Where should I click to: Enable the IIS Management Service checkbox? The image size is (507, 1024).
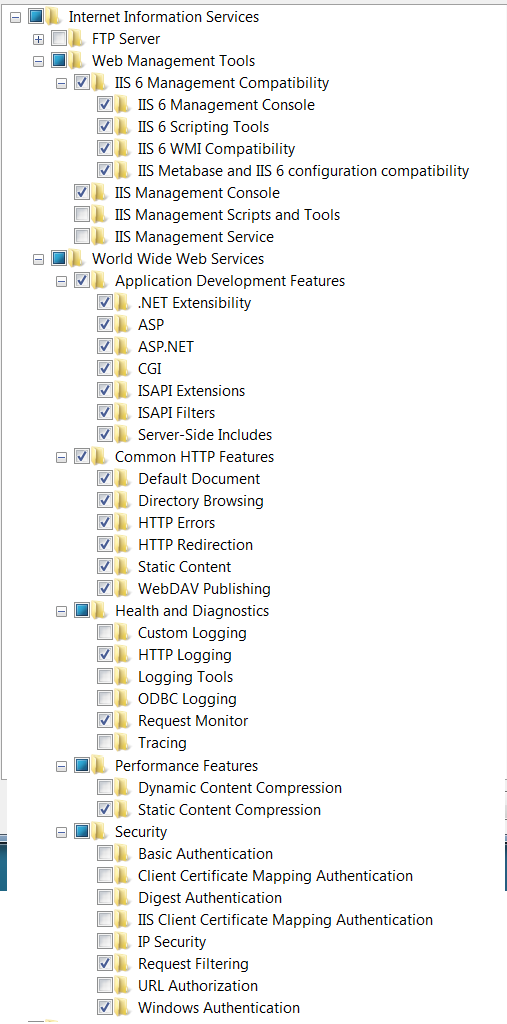pos(82,236)
